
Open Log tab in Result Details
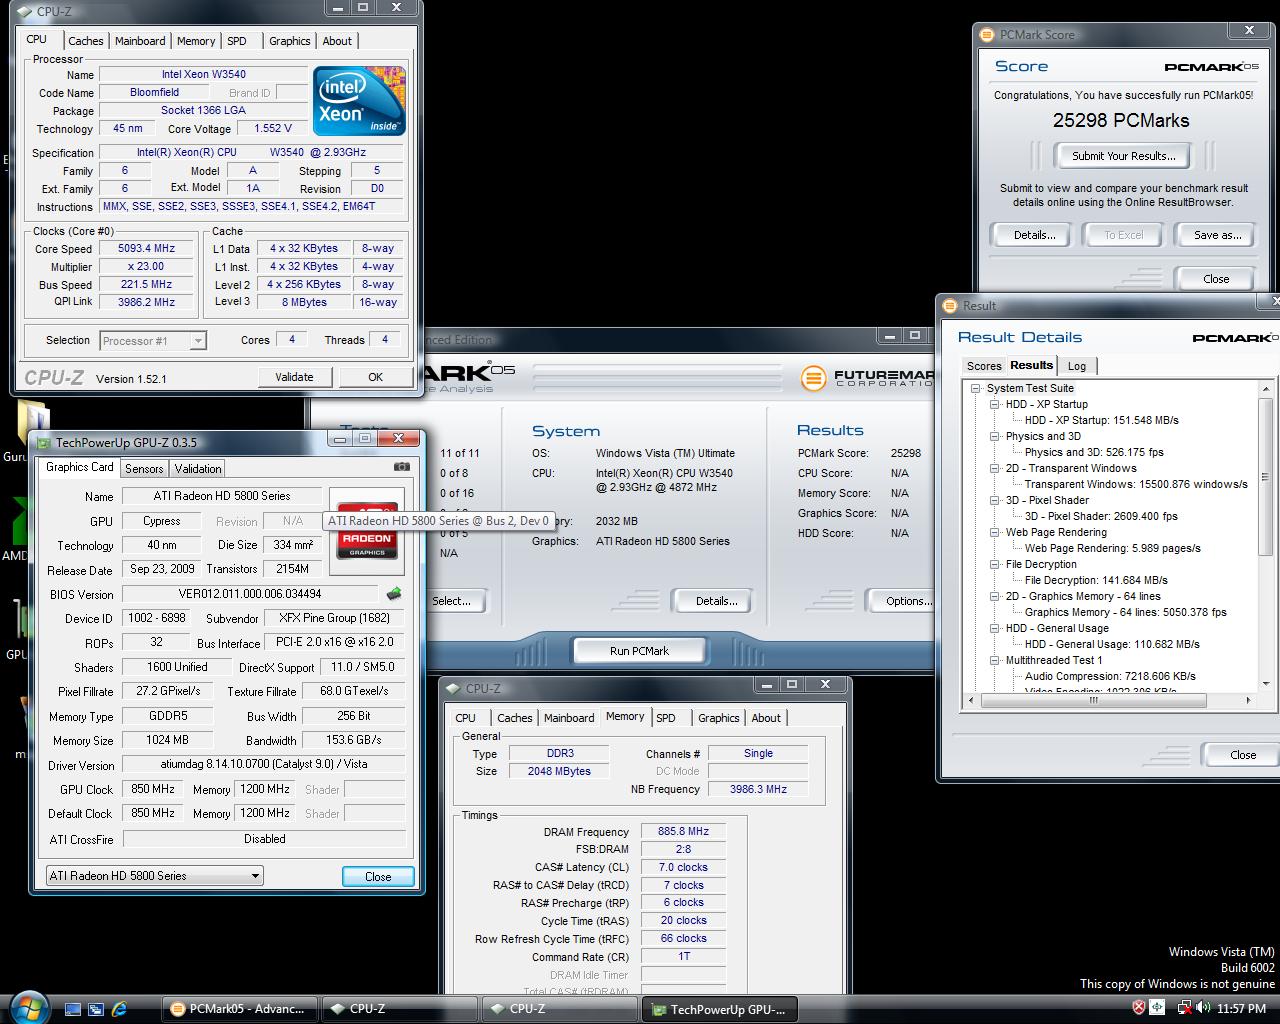(1077, 366)
